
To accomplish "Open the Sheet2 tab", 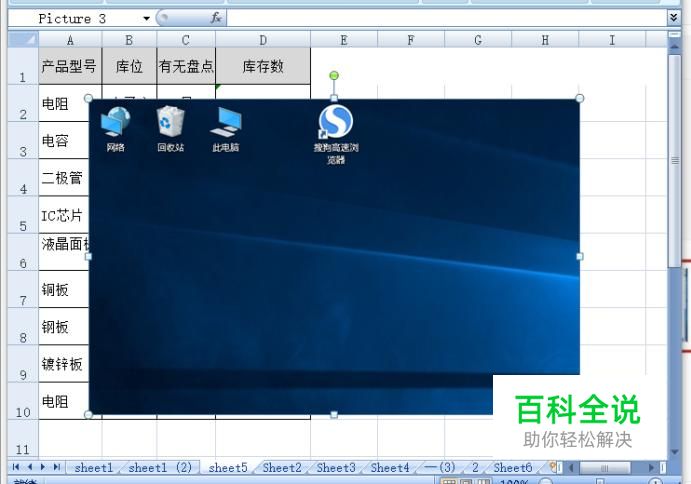I will click(282, 467).
